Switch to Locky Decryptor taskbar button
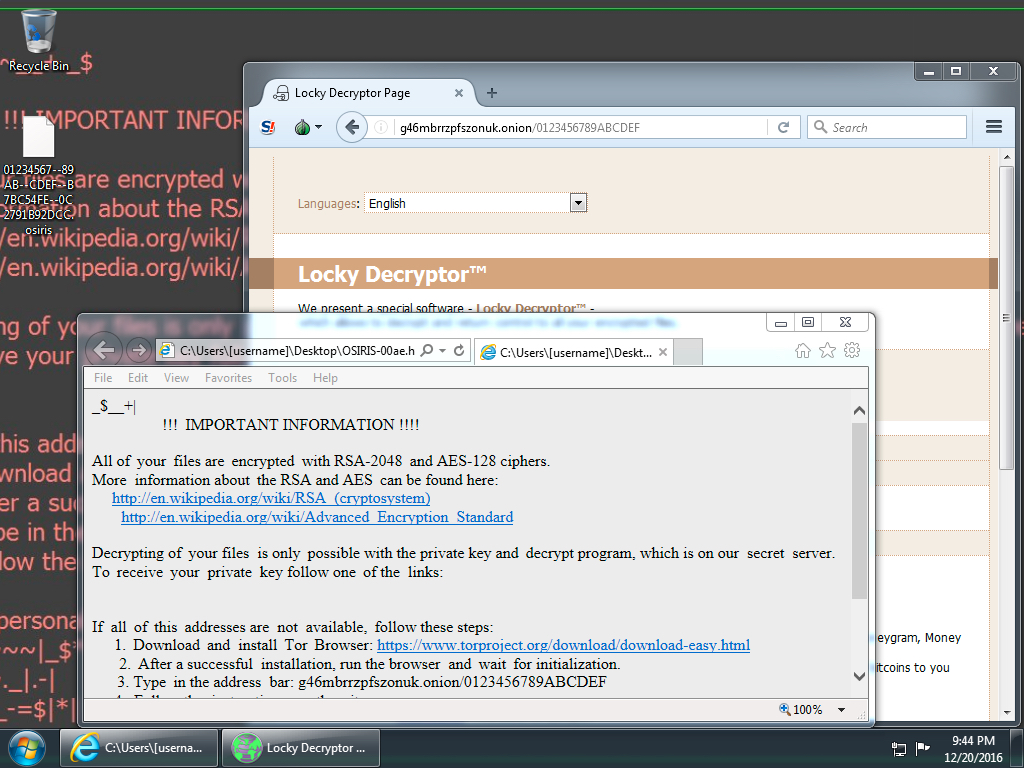The height and width of the screenshot is (768, 1024). pos(300,748)
